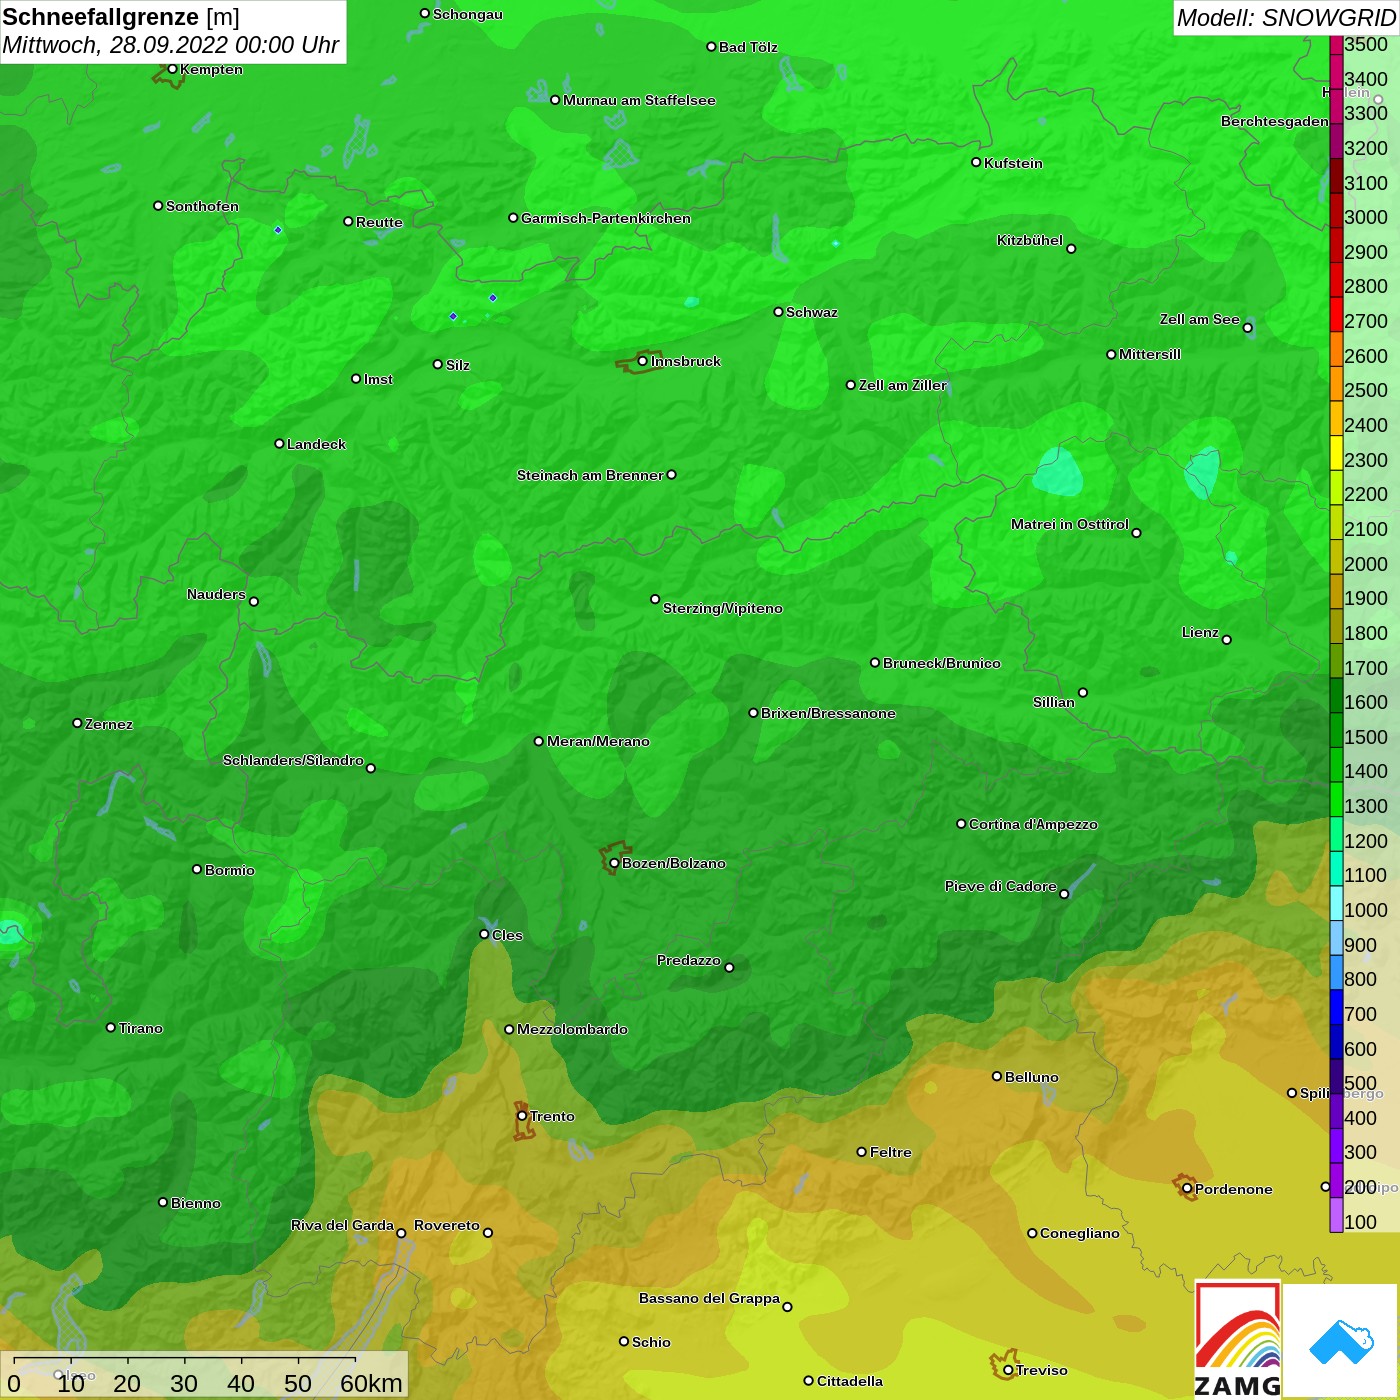This screenshot has width=1400, height=1400.
Task: Click the Modell: SNOWGRID label
Action: coord(1286,18)
